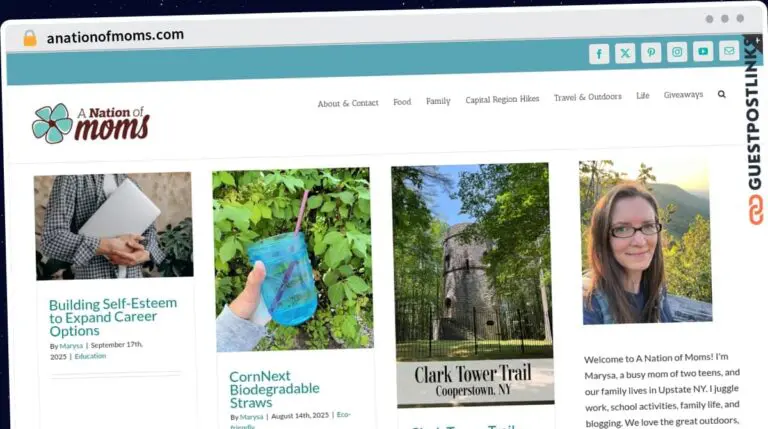Open the search magnifier icon in navigation
Viewport: 768px width, 429px height.
click(722, 94)
